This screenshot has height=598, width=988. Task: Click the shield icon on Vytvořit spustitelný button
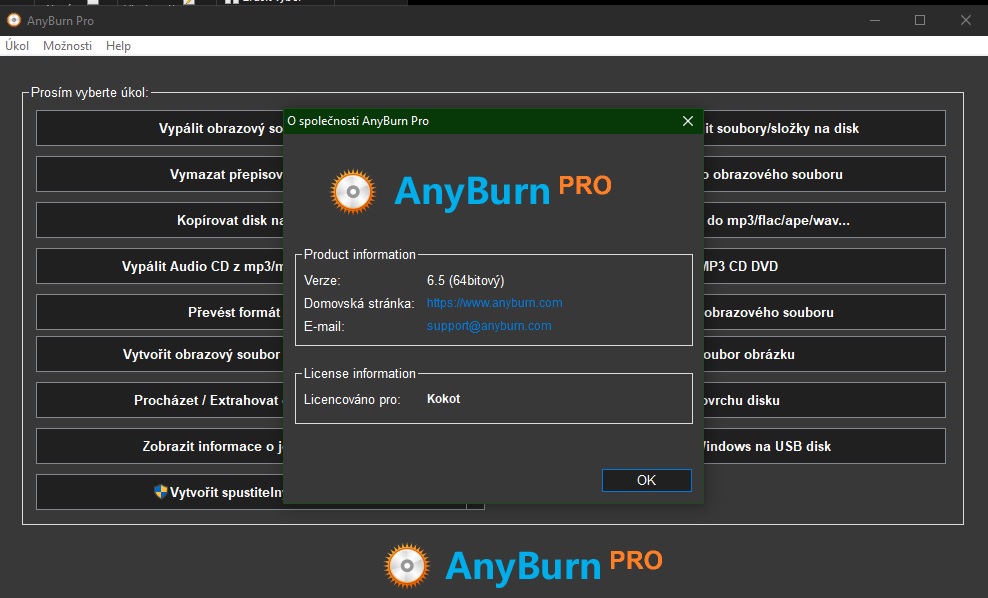[160, 492]
